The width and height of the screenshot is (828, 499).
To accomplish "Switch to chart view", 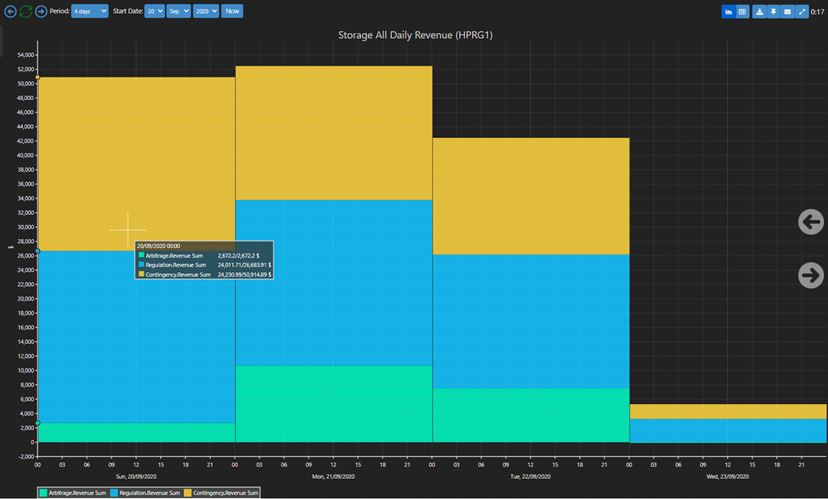I will 728,12.
